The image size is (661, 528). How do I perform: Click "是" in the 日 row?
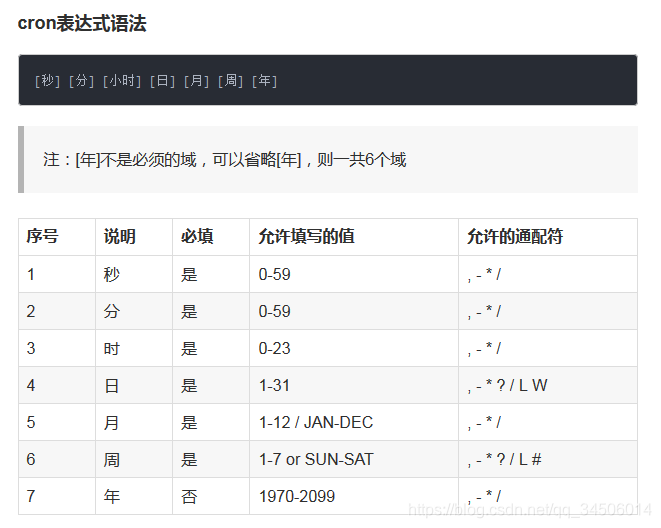[x=189, y=386]
